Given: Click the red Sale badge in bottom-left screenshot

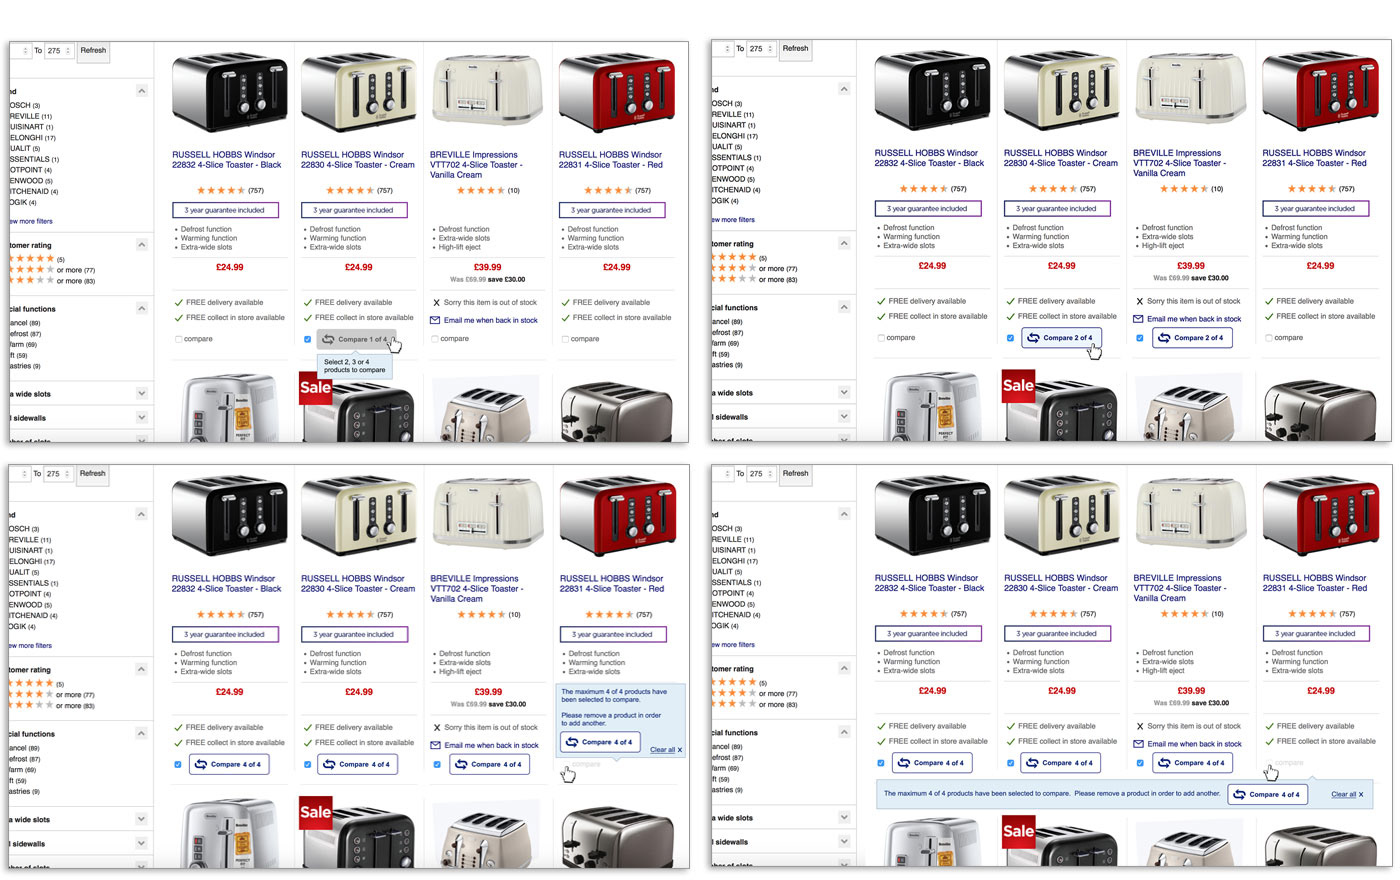Looking at the screenshot, I should pos(315,812).
